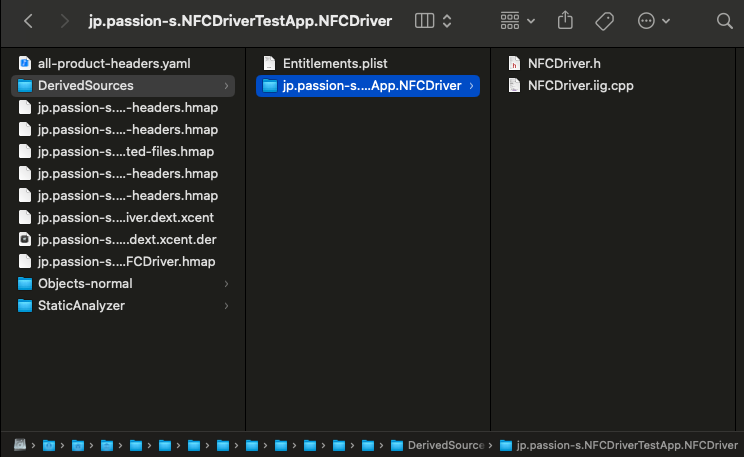Click the dext.xcent.der file icon

(x=25, y=240)
